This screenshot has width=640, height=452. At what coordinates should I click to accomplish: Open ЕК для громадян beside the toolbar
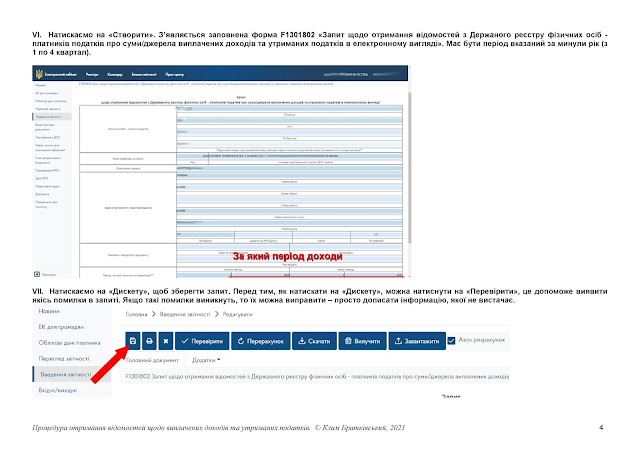pos(61,327)
